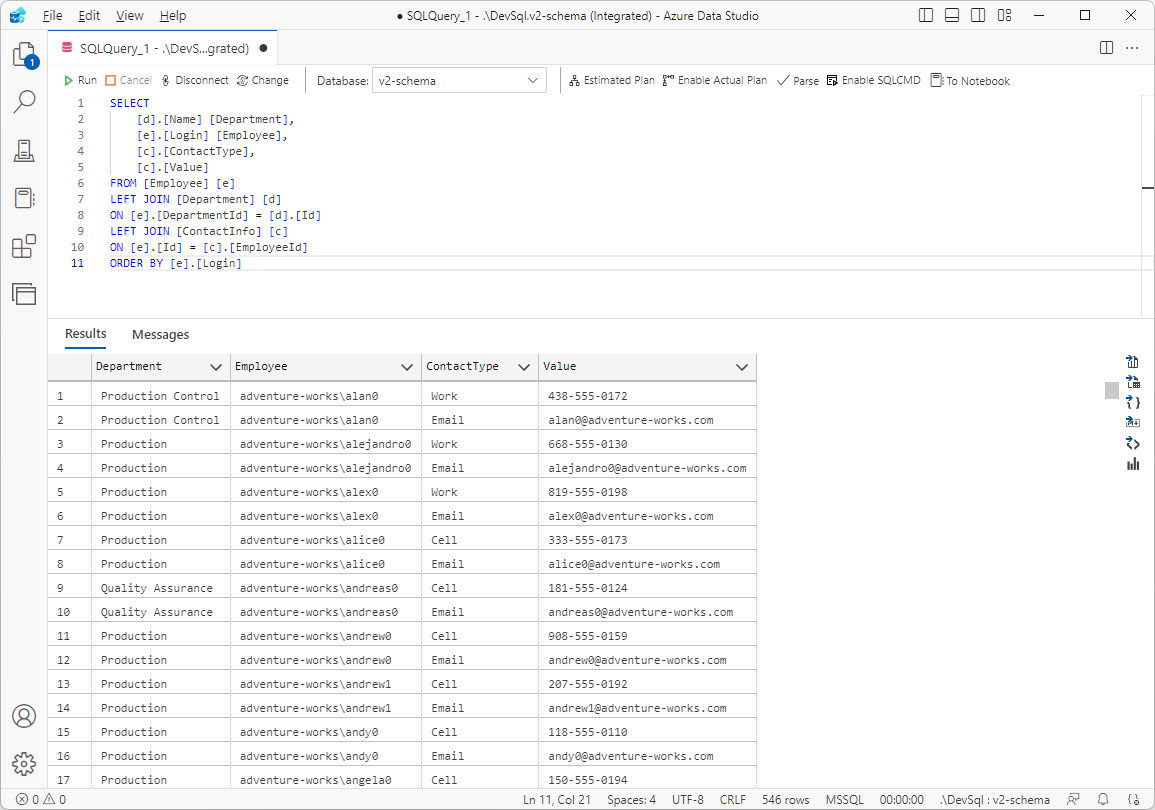This screenshot has width=1155, height=810.
Task: Split the editor to the right
Action: [1106, 48]
